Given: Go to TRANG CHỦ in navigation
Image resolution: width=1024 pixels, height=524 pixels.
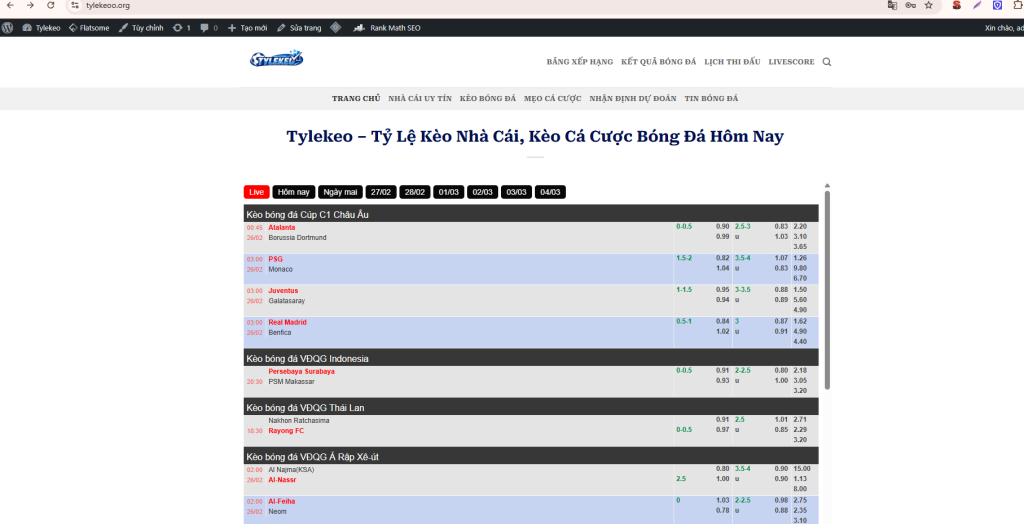Looking at the screenshot, I should (356, 99).
